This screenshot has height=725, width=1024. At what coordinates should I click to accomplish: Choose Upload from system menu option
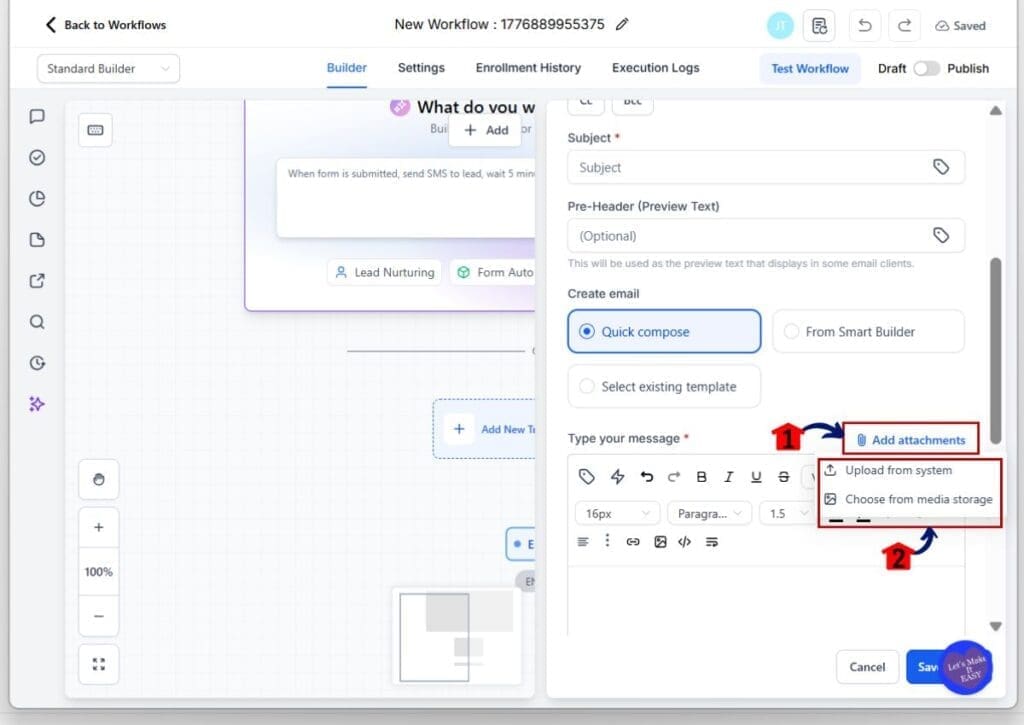pos(898,471)
